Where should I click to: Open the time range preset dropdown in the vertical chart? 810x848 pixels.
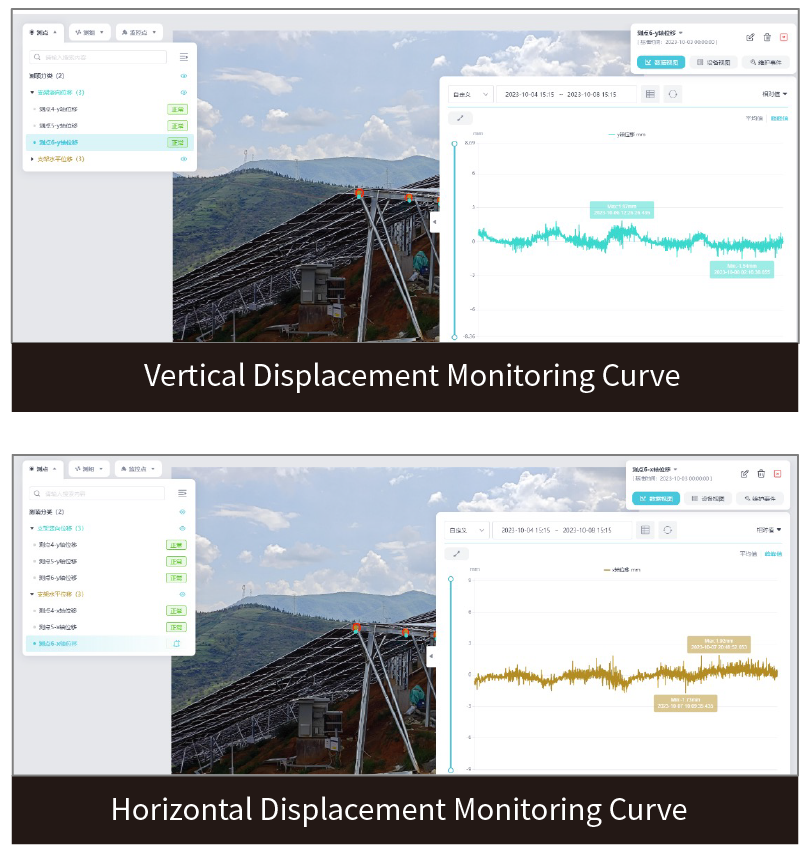[x=470, y=94]
